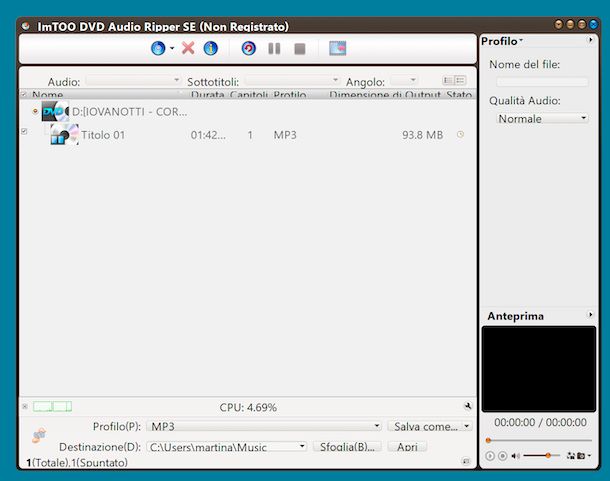Click the Salva come... button
The width and height of the screenshot is (610, 481).
(425, 427)
